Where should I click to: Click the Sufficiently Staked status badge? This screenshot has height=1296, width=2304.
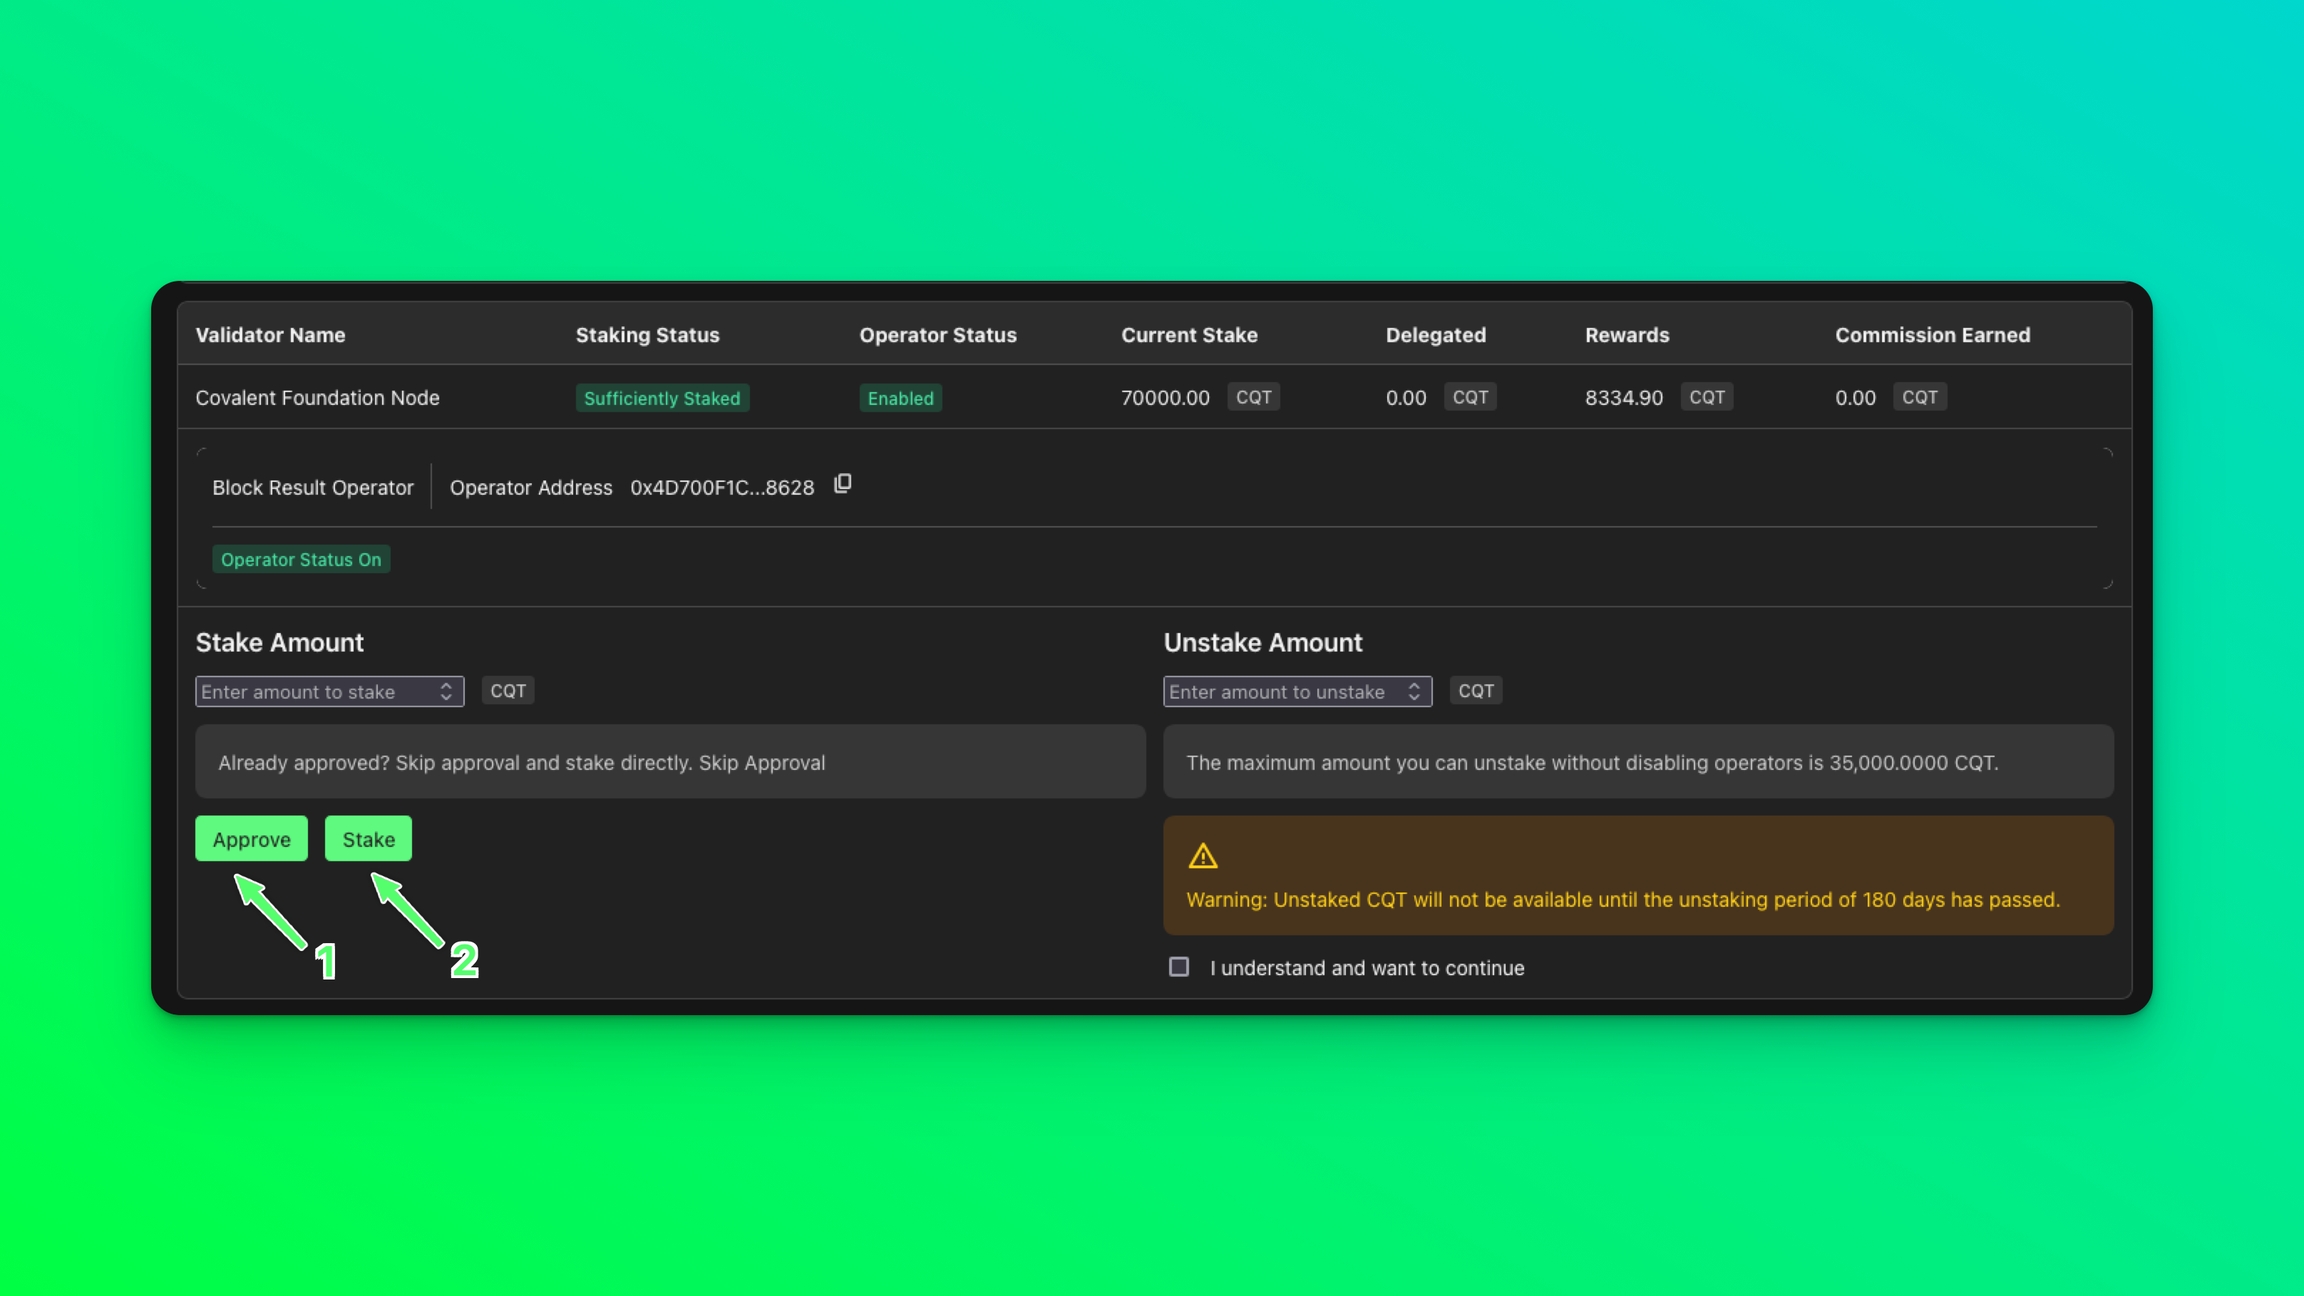pos(662,398)
